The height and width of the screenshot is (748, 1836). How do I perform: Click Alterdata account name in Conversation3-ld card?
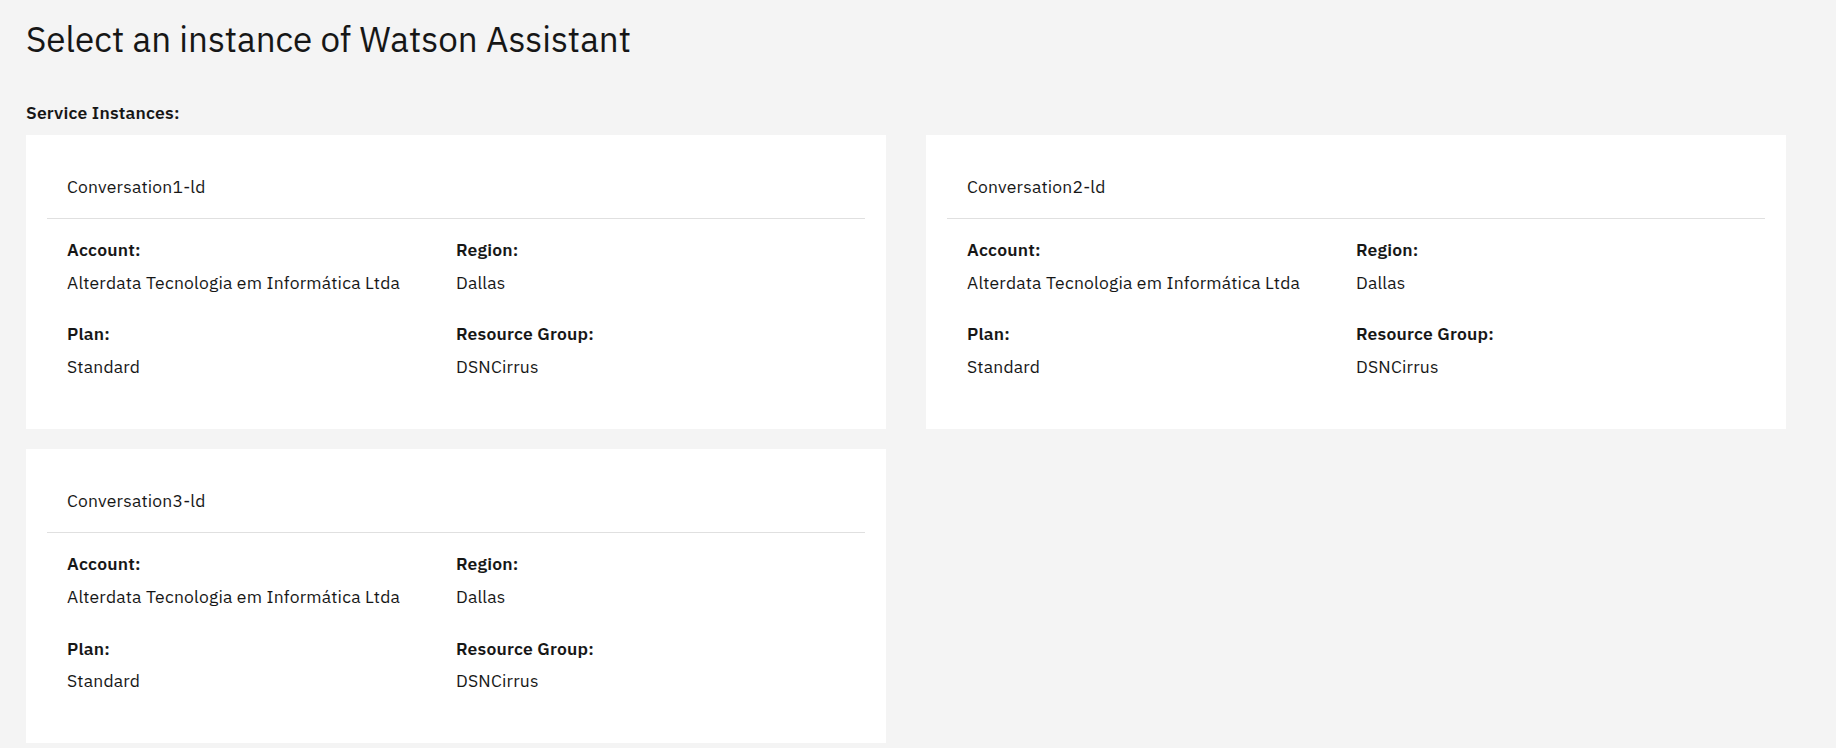[x=233, y=597]
